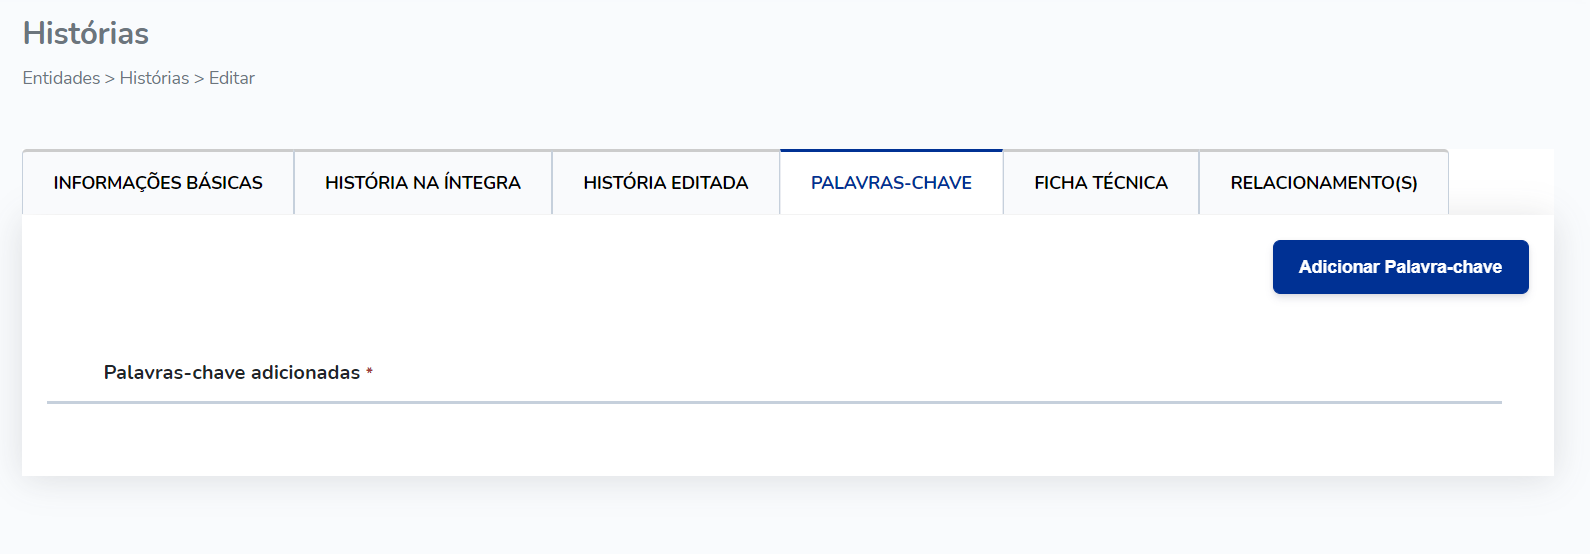Select the História Editada tab

point(666,182)
